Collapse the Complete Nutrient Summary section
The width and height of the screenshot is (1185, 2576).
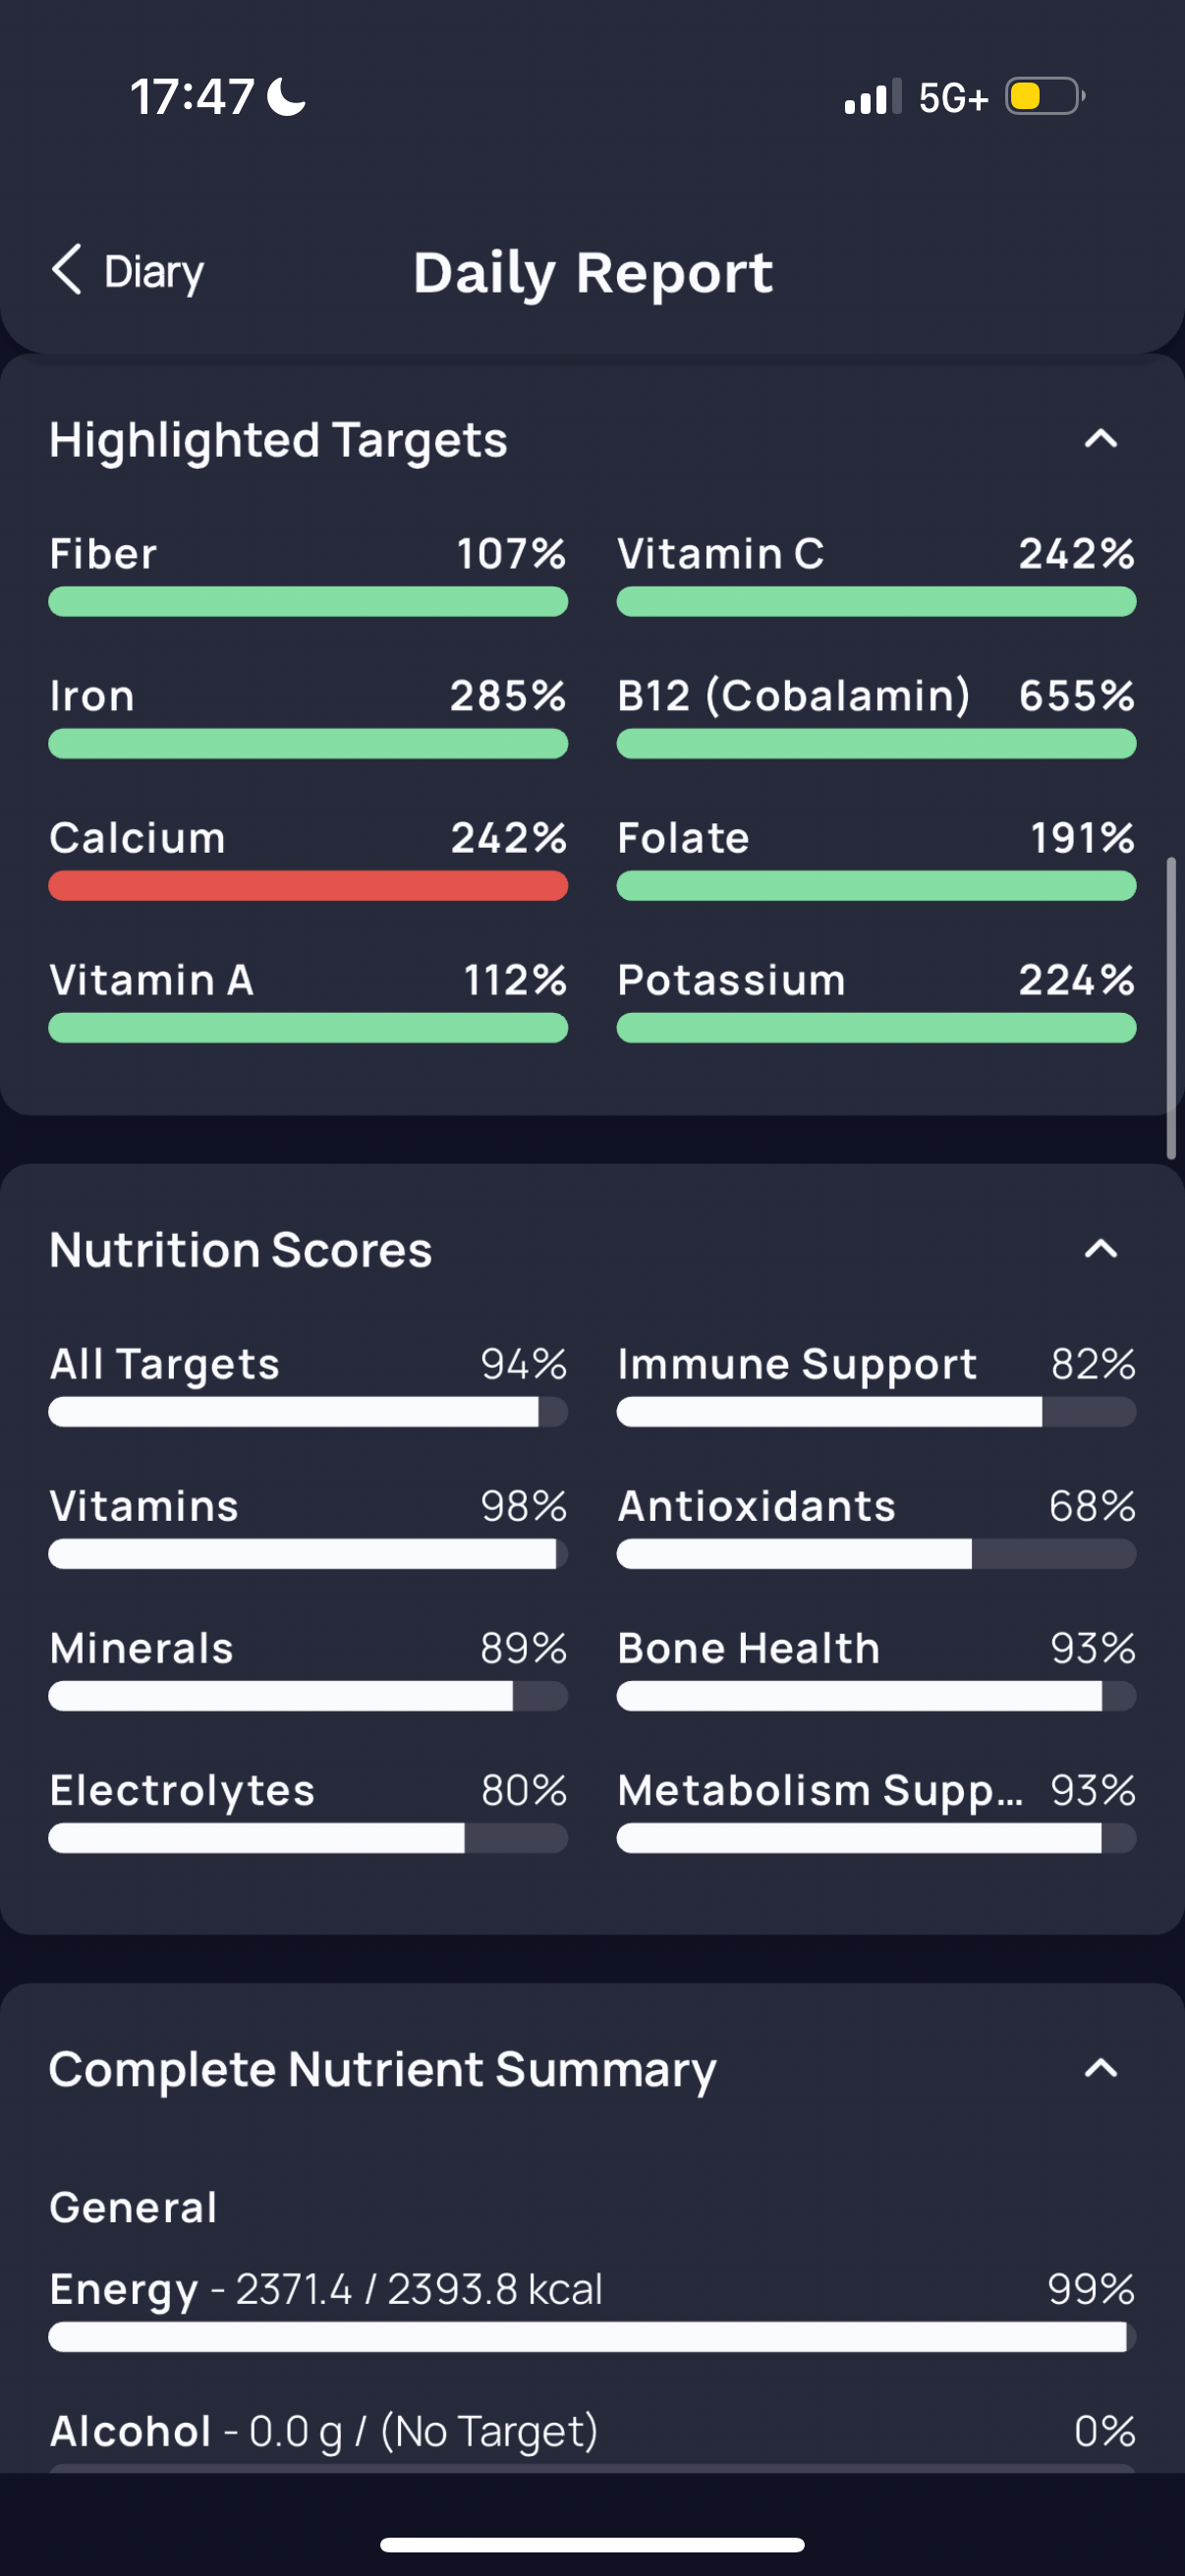coord(1100,2068)
